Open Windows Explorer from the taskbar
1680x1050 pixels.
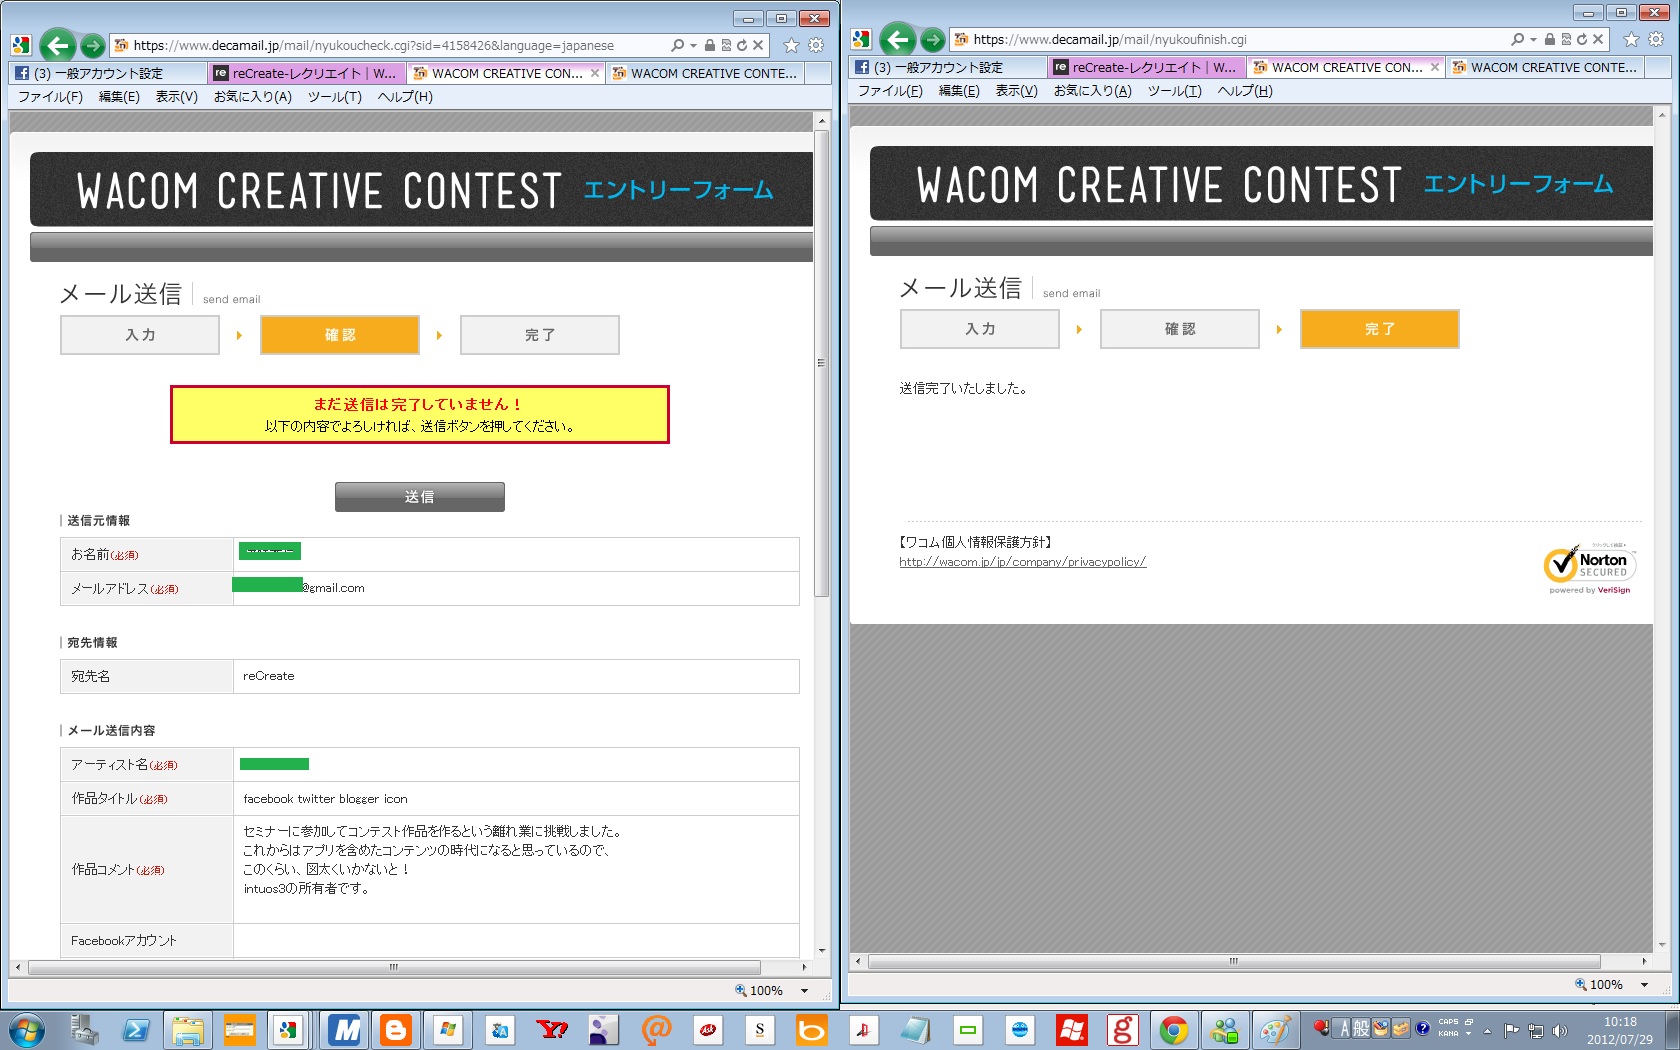click(187, 1030)
